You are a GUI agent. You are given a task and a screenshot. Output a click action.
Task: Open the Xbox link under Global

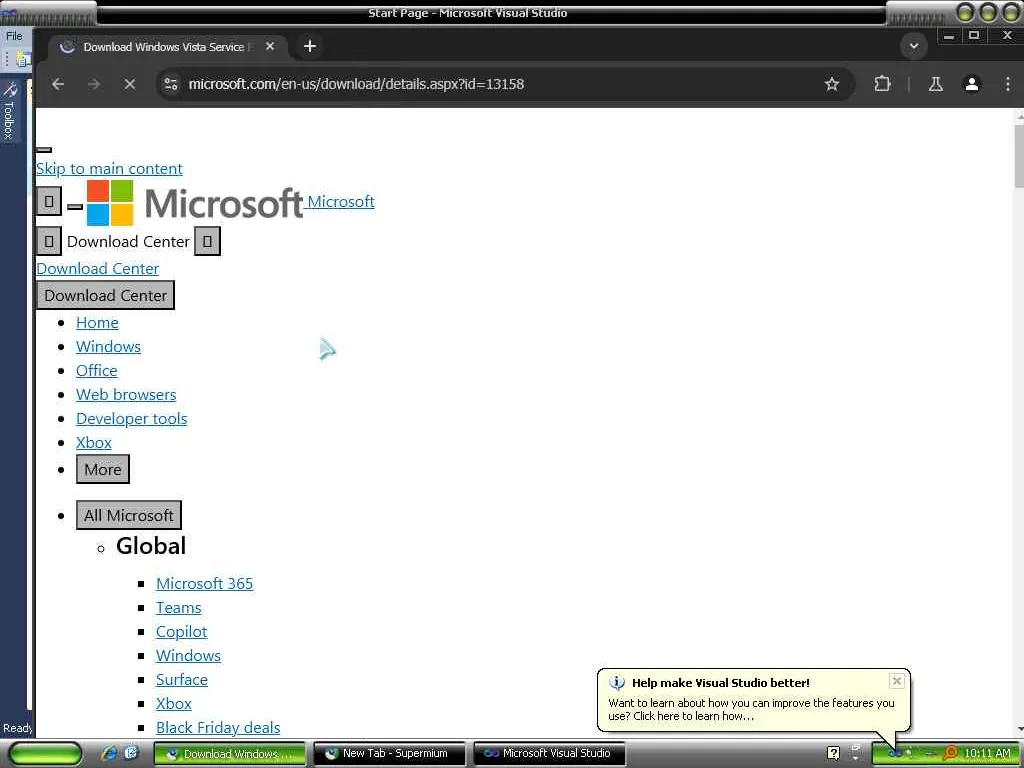tap(174, 703)
